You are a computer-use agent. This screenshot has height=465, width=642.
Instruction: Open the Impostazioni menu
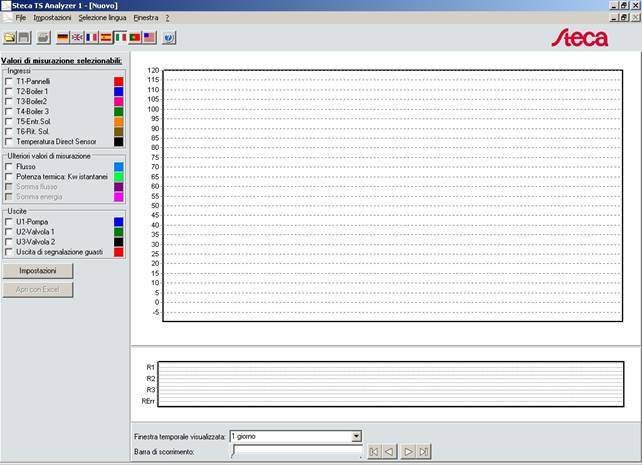click(52, 18)
